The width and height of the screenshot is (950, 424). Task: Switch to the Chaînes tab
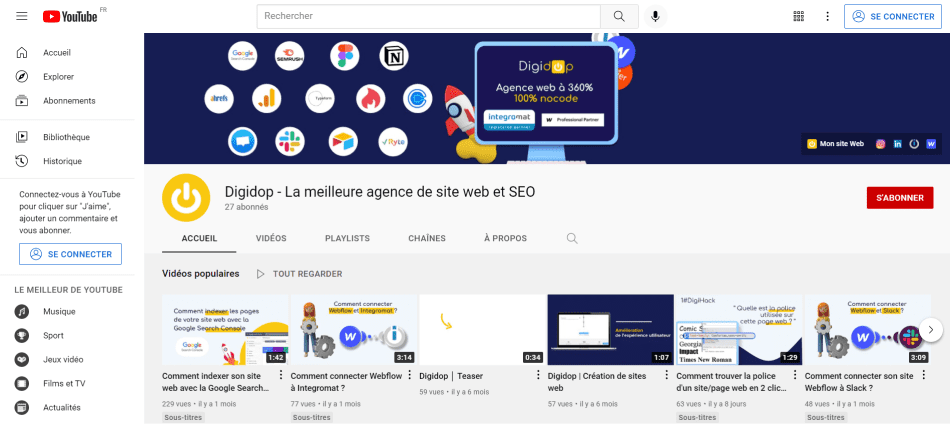click(x=427, y=239)
